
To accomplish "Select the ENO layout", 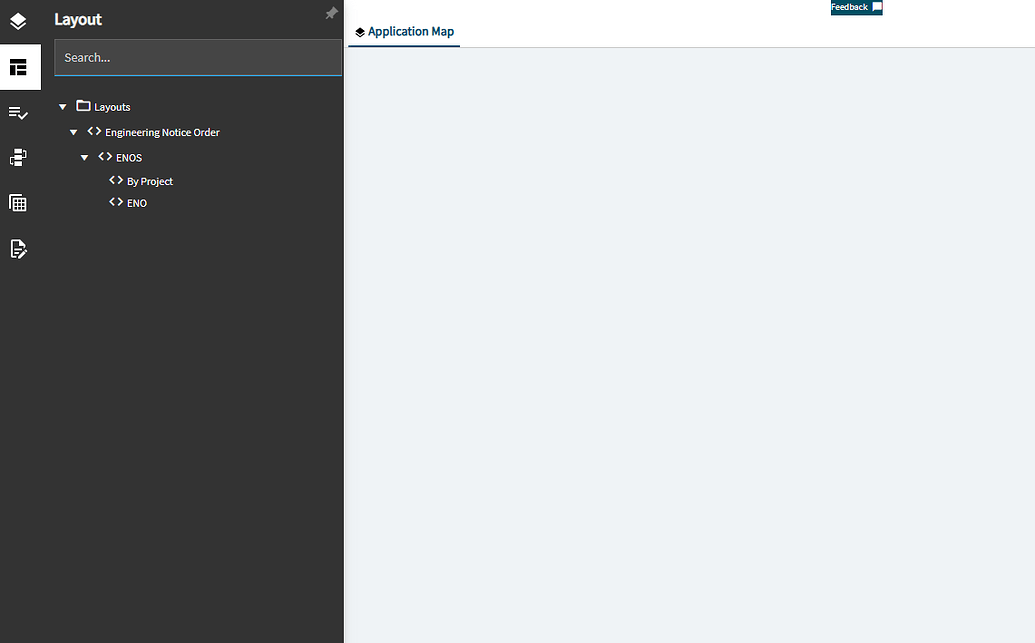I will click(136, 202).
